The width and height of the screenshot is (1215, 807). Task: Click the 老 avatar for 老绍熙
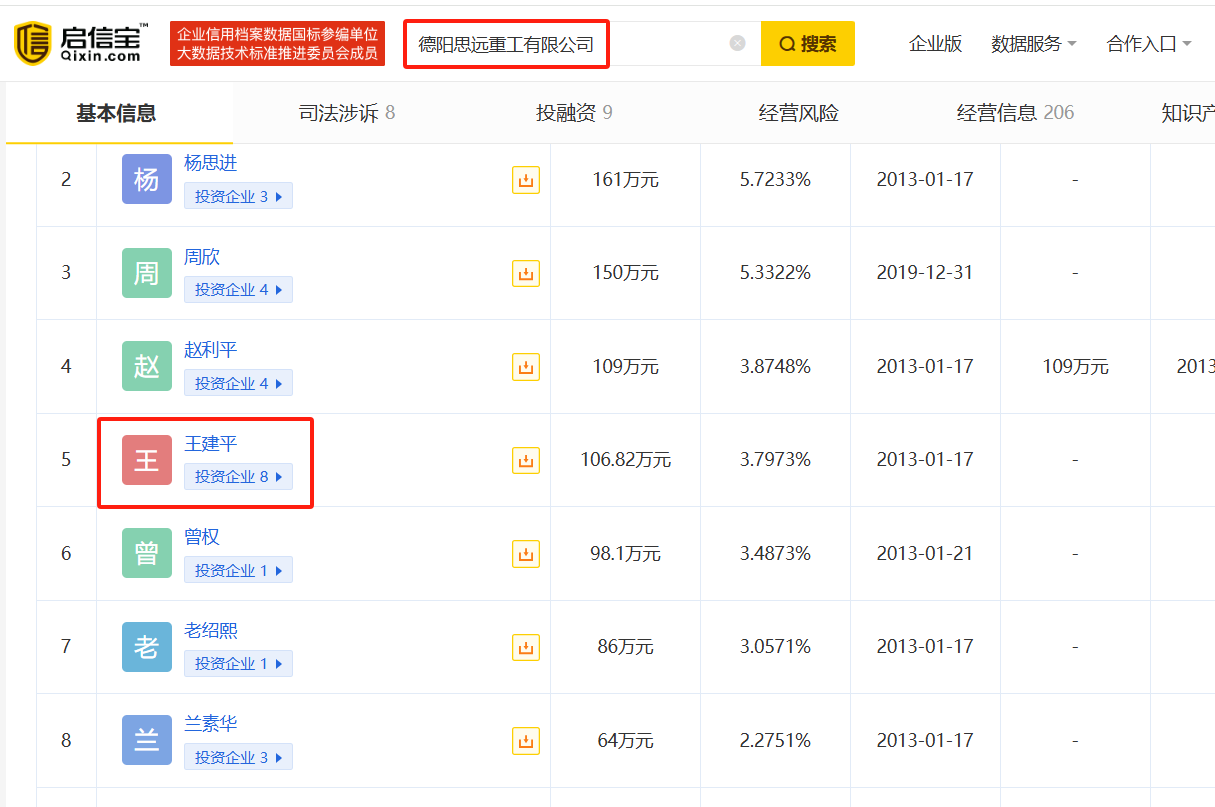tap(147, 647)
